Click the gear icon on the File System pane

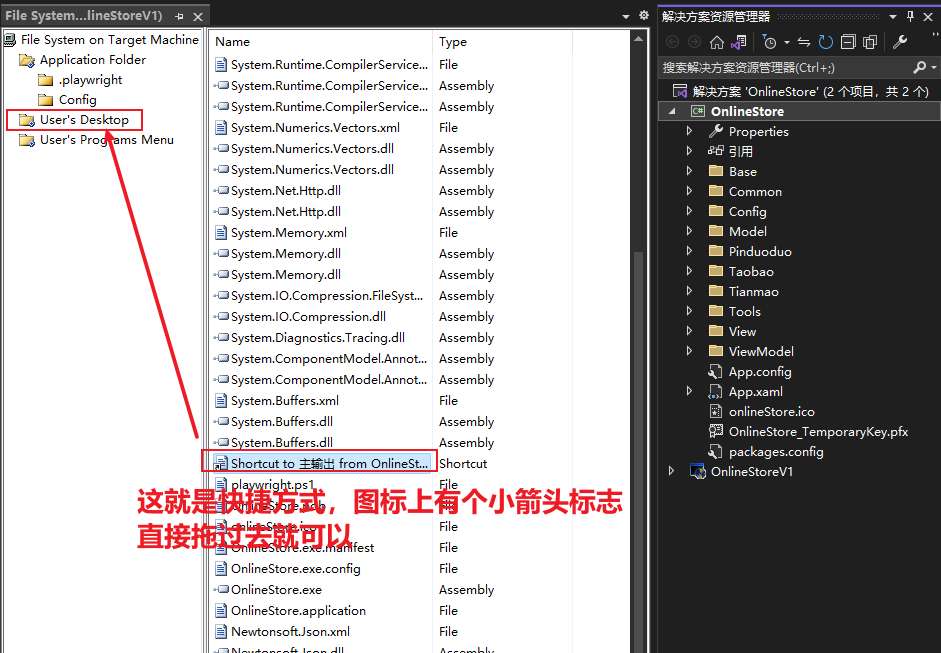643,16
